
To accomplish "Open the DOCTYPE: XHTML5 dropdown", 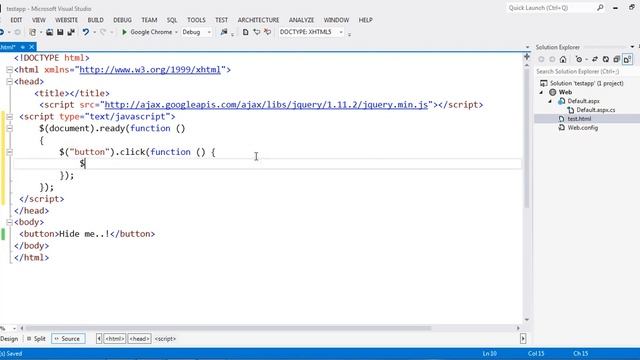I will [x=341, y=32].
